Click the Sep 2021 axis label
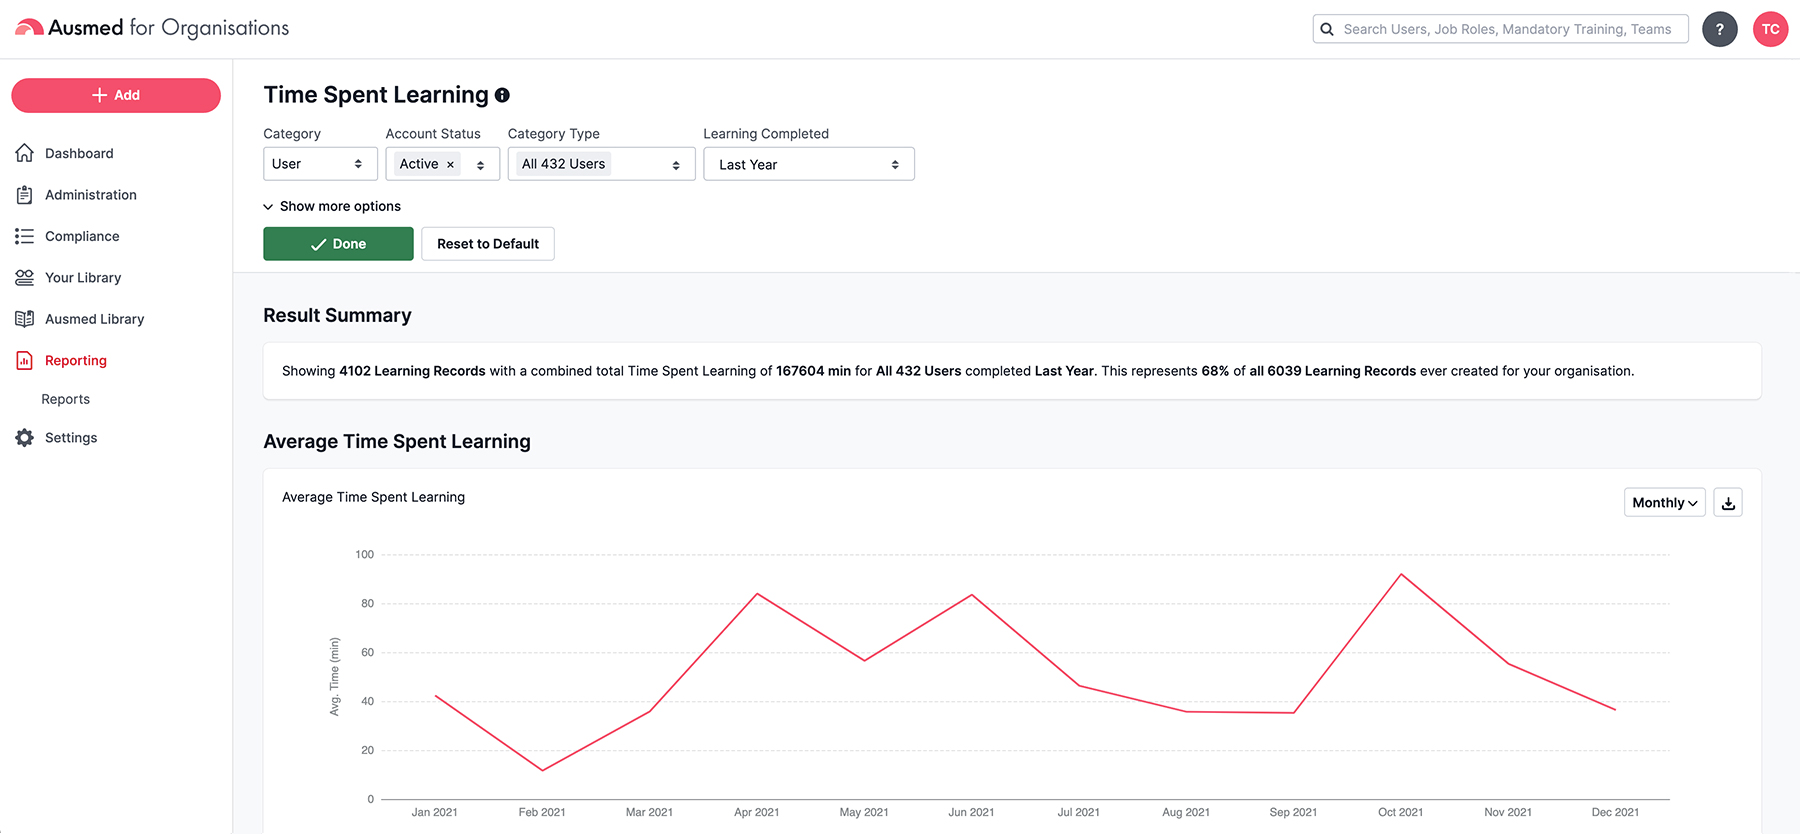 [1293, 812]
